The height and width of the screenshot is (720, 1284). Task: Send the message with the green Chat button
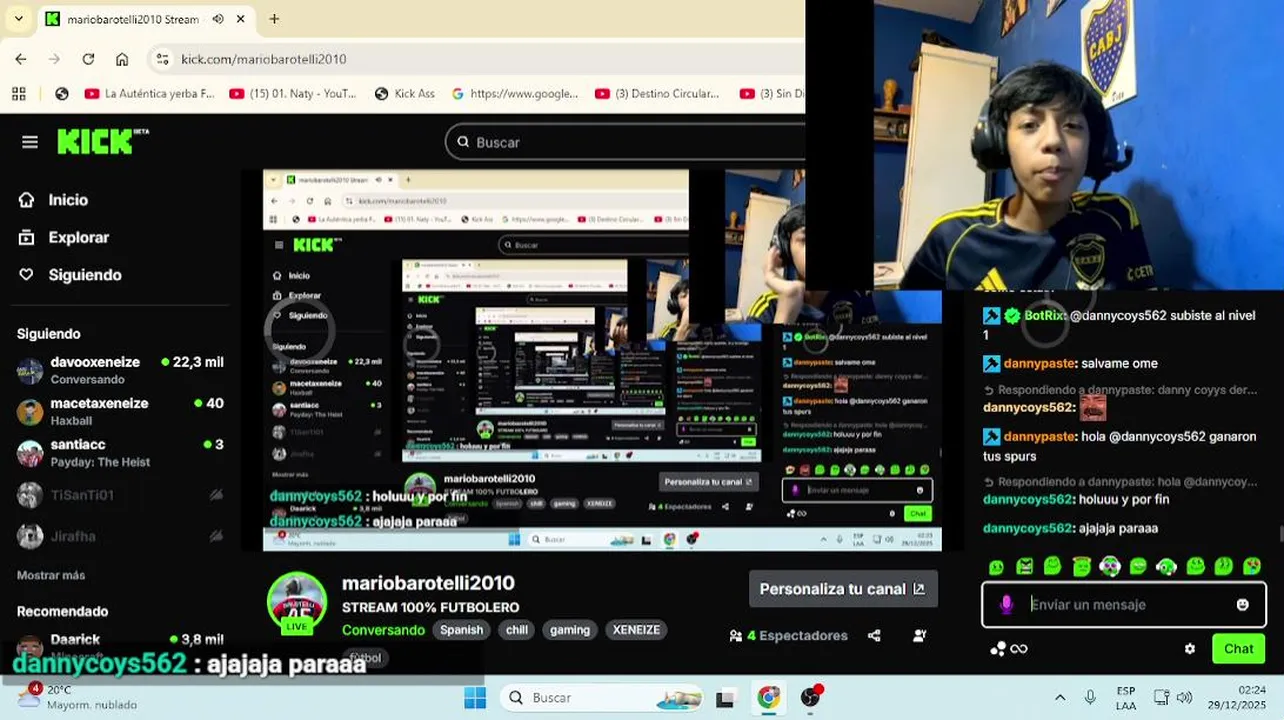click(1238, 649)
